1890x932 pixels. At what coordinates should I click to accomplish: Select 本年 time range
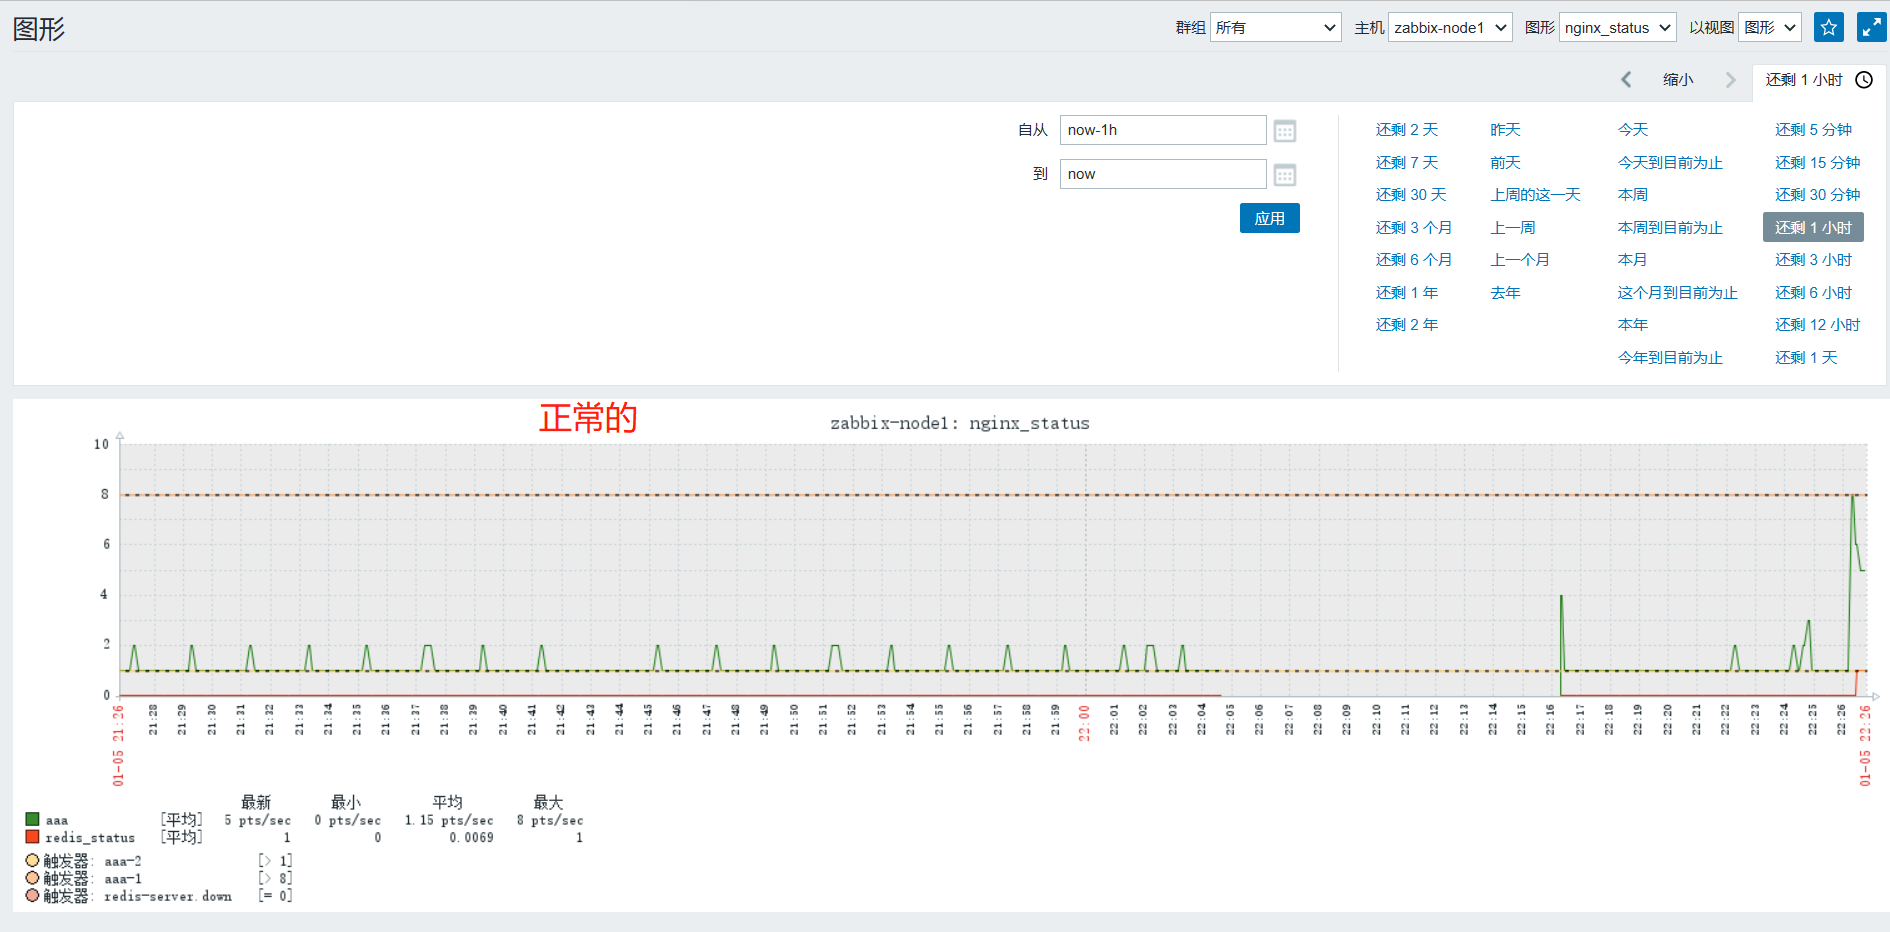coord(1633,325)
